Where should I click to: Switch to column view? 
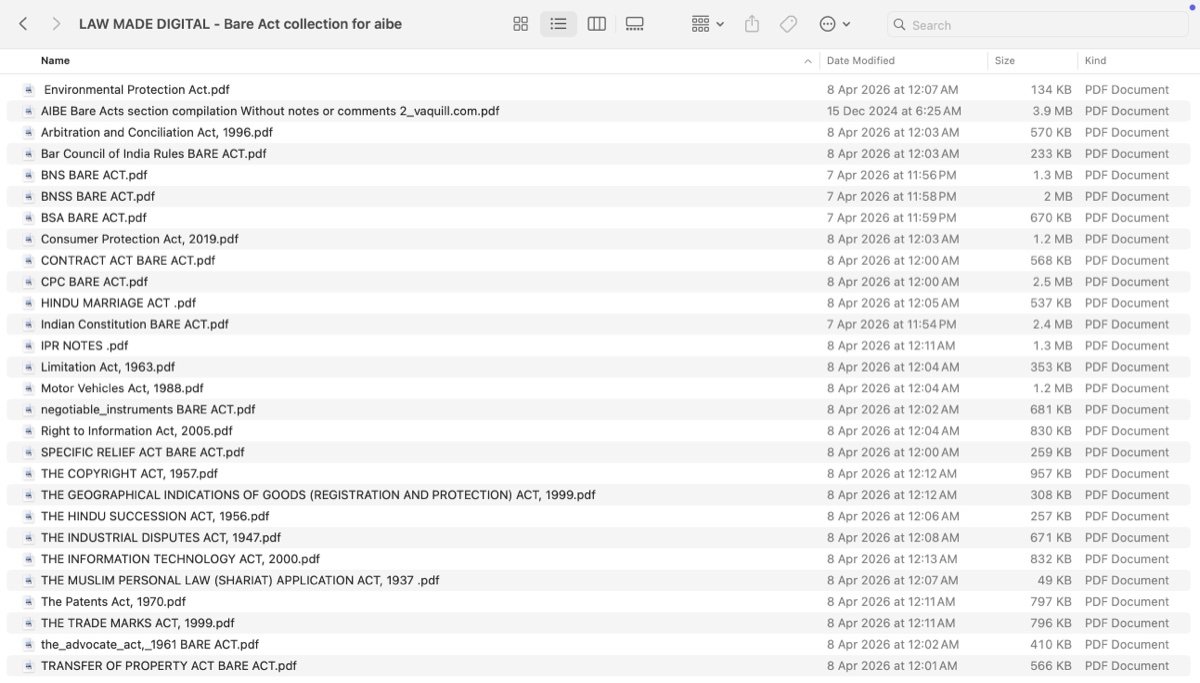pyautogui.click(x=596, y=24)
